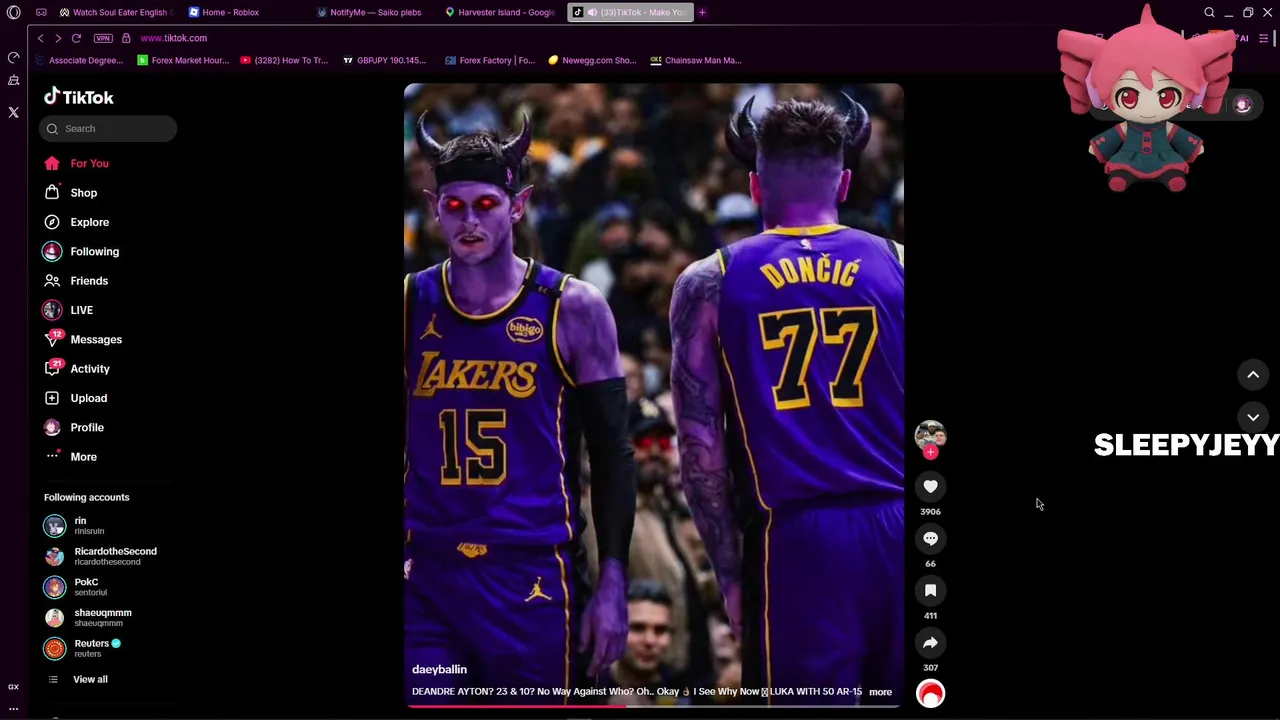The height and width of the screenshot is (720, 1280).
Task: Go to the Following feed
Action: 82,251
